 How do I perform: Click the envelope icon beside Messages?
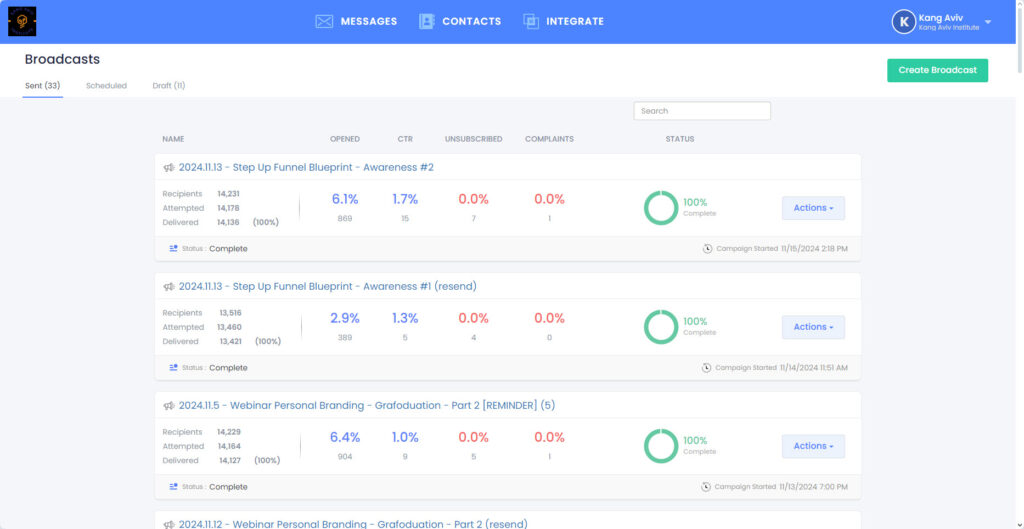[x=324, y=22]
